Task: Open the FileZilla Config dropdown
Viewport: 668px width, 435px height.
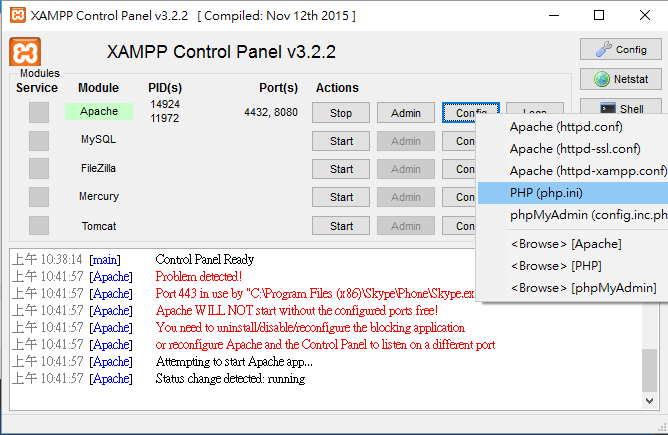Action: click(x=459, y=169)
